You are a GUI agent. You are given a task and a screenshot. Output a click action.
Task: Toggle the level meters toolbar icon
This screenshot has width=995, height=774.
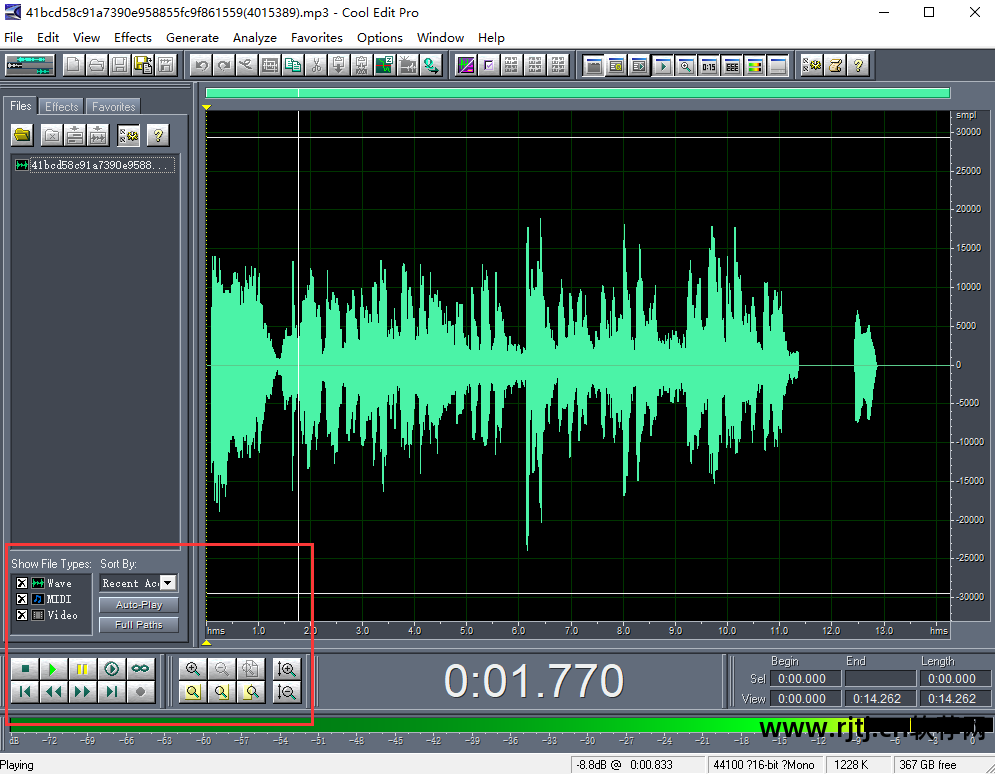point(754,65)
